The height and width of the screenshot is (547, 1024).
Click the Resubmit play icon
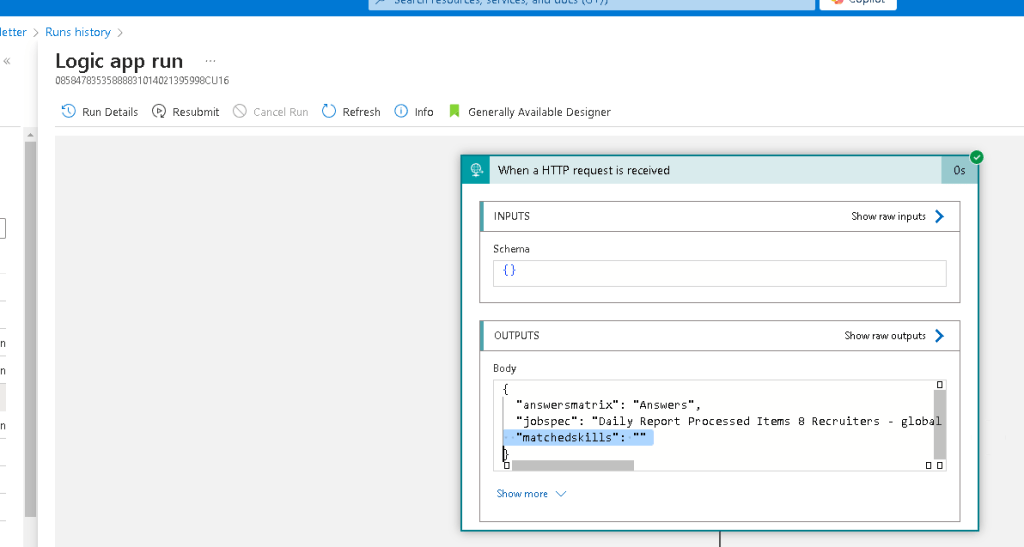point(159,111)
